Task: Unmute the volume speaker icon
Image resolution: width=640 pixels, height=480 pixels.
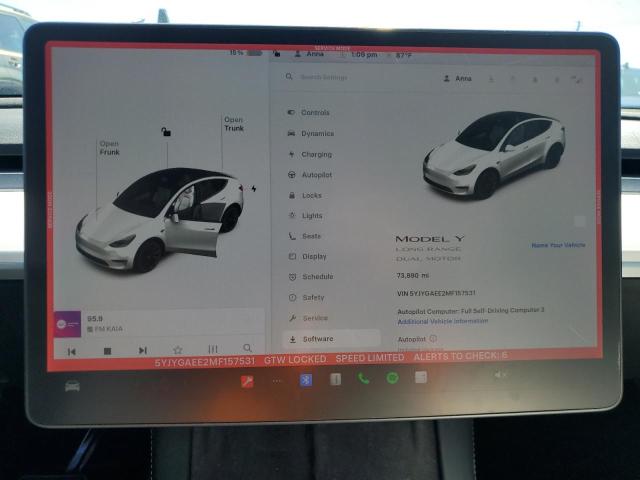Action: (500, 375)
